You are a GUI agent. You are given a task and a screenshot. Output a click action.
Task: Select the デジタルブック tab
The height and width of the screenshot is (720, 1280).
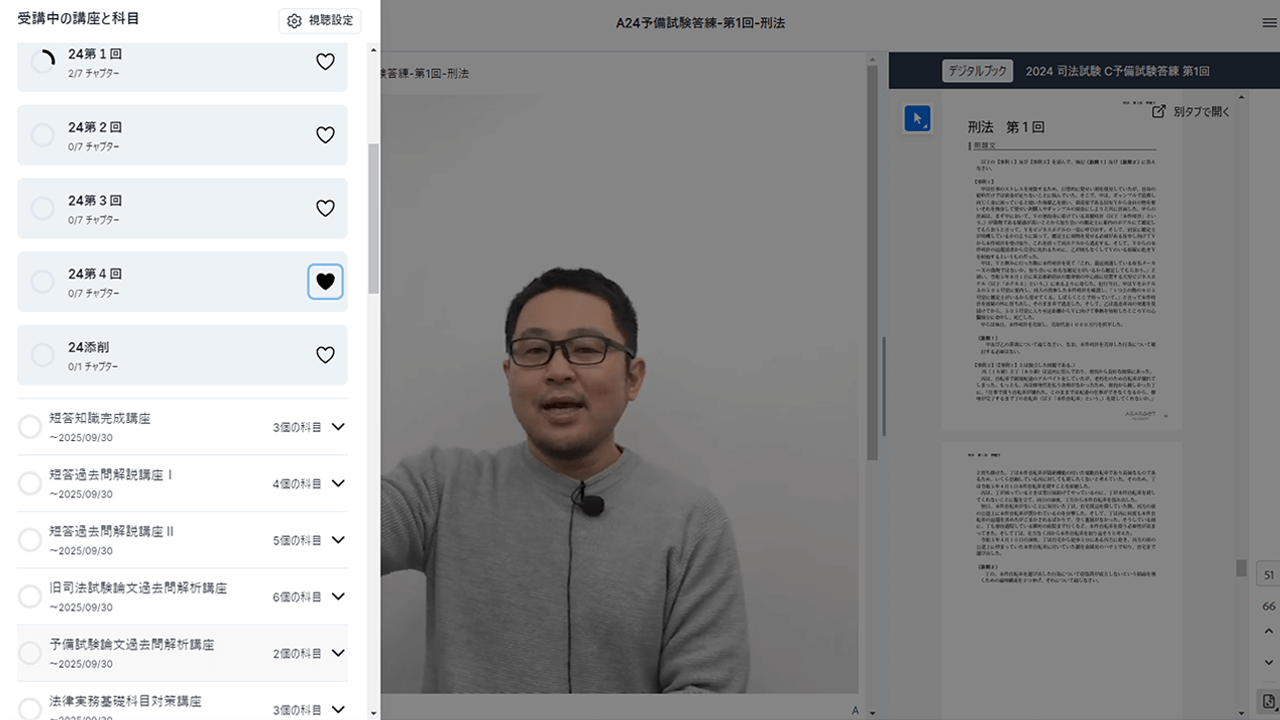click(978, 71)
